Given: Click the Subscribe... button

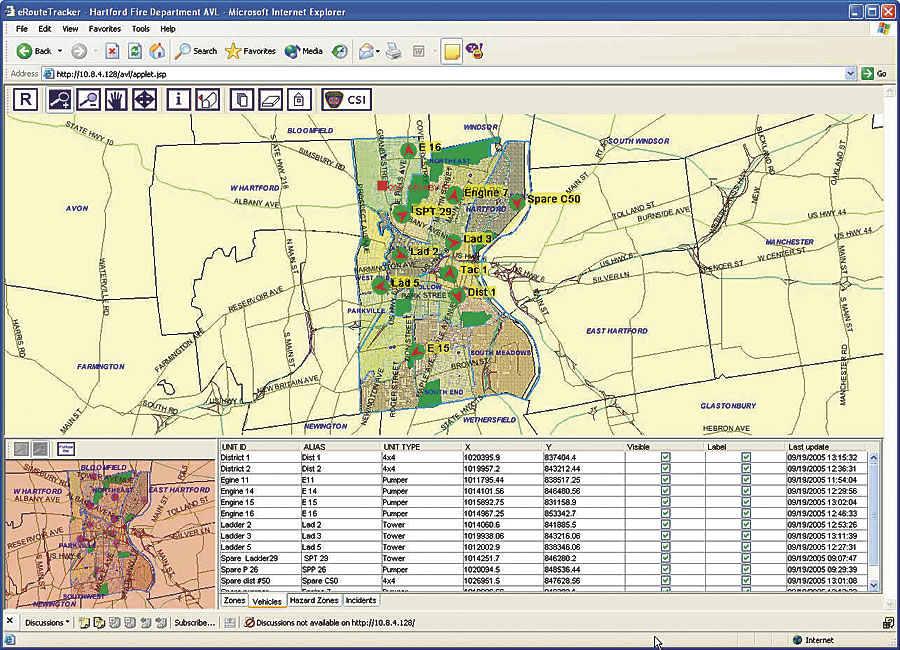Looking at the screenshot, I should coord(194,622).
